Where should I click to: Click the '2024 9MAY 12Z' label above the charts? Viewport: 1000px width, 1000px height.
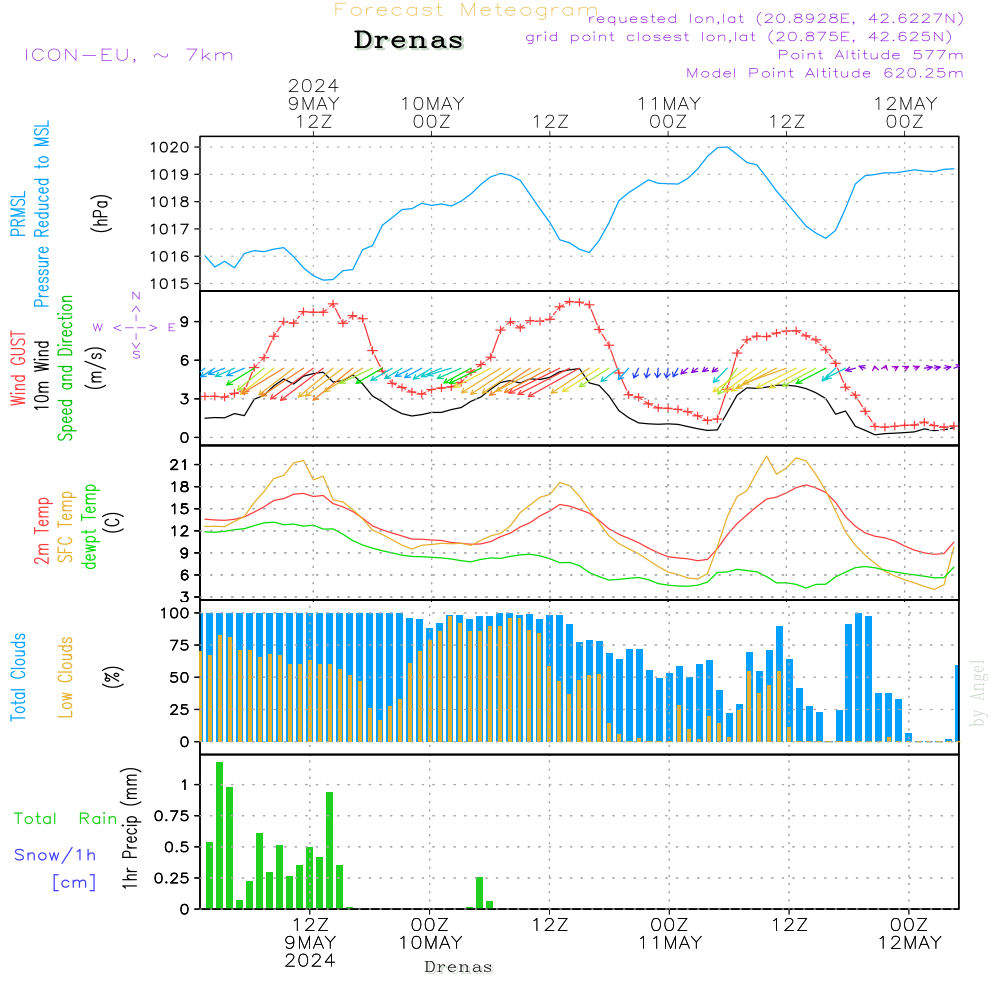pos(313,103)
